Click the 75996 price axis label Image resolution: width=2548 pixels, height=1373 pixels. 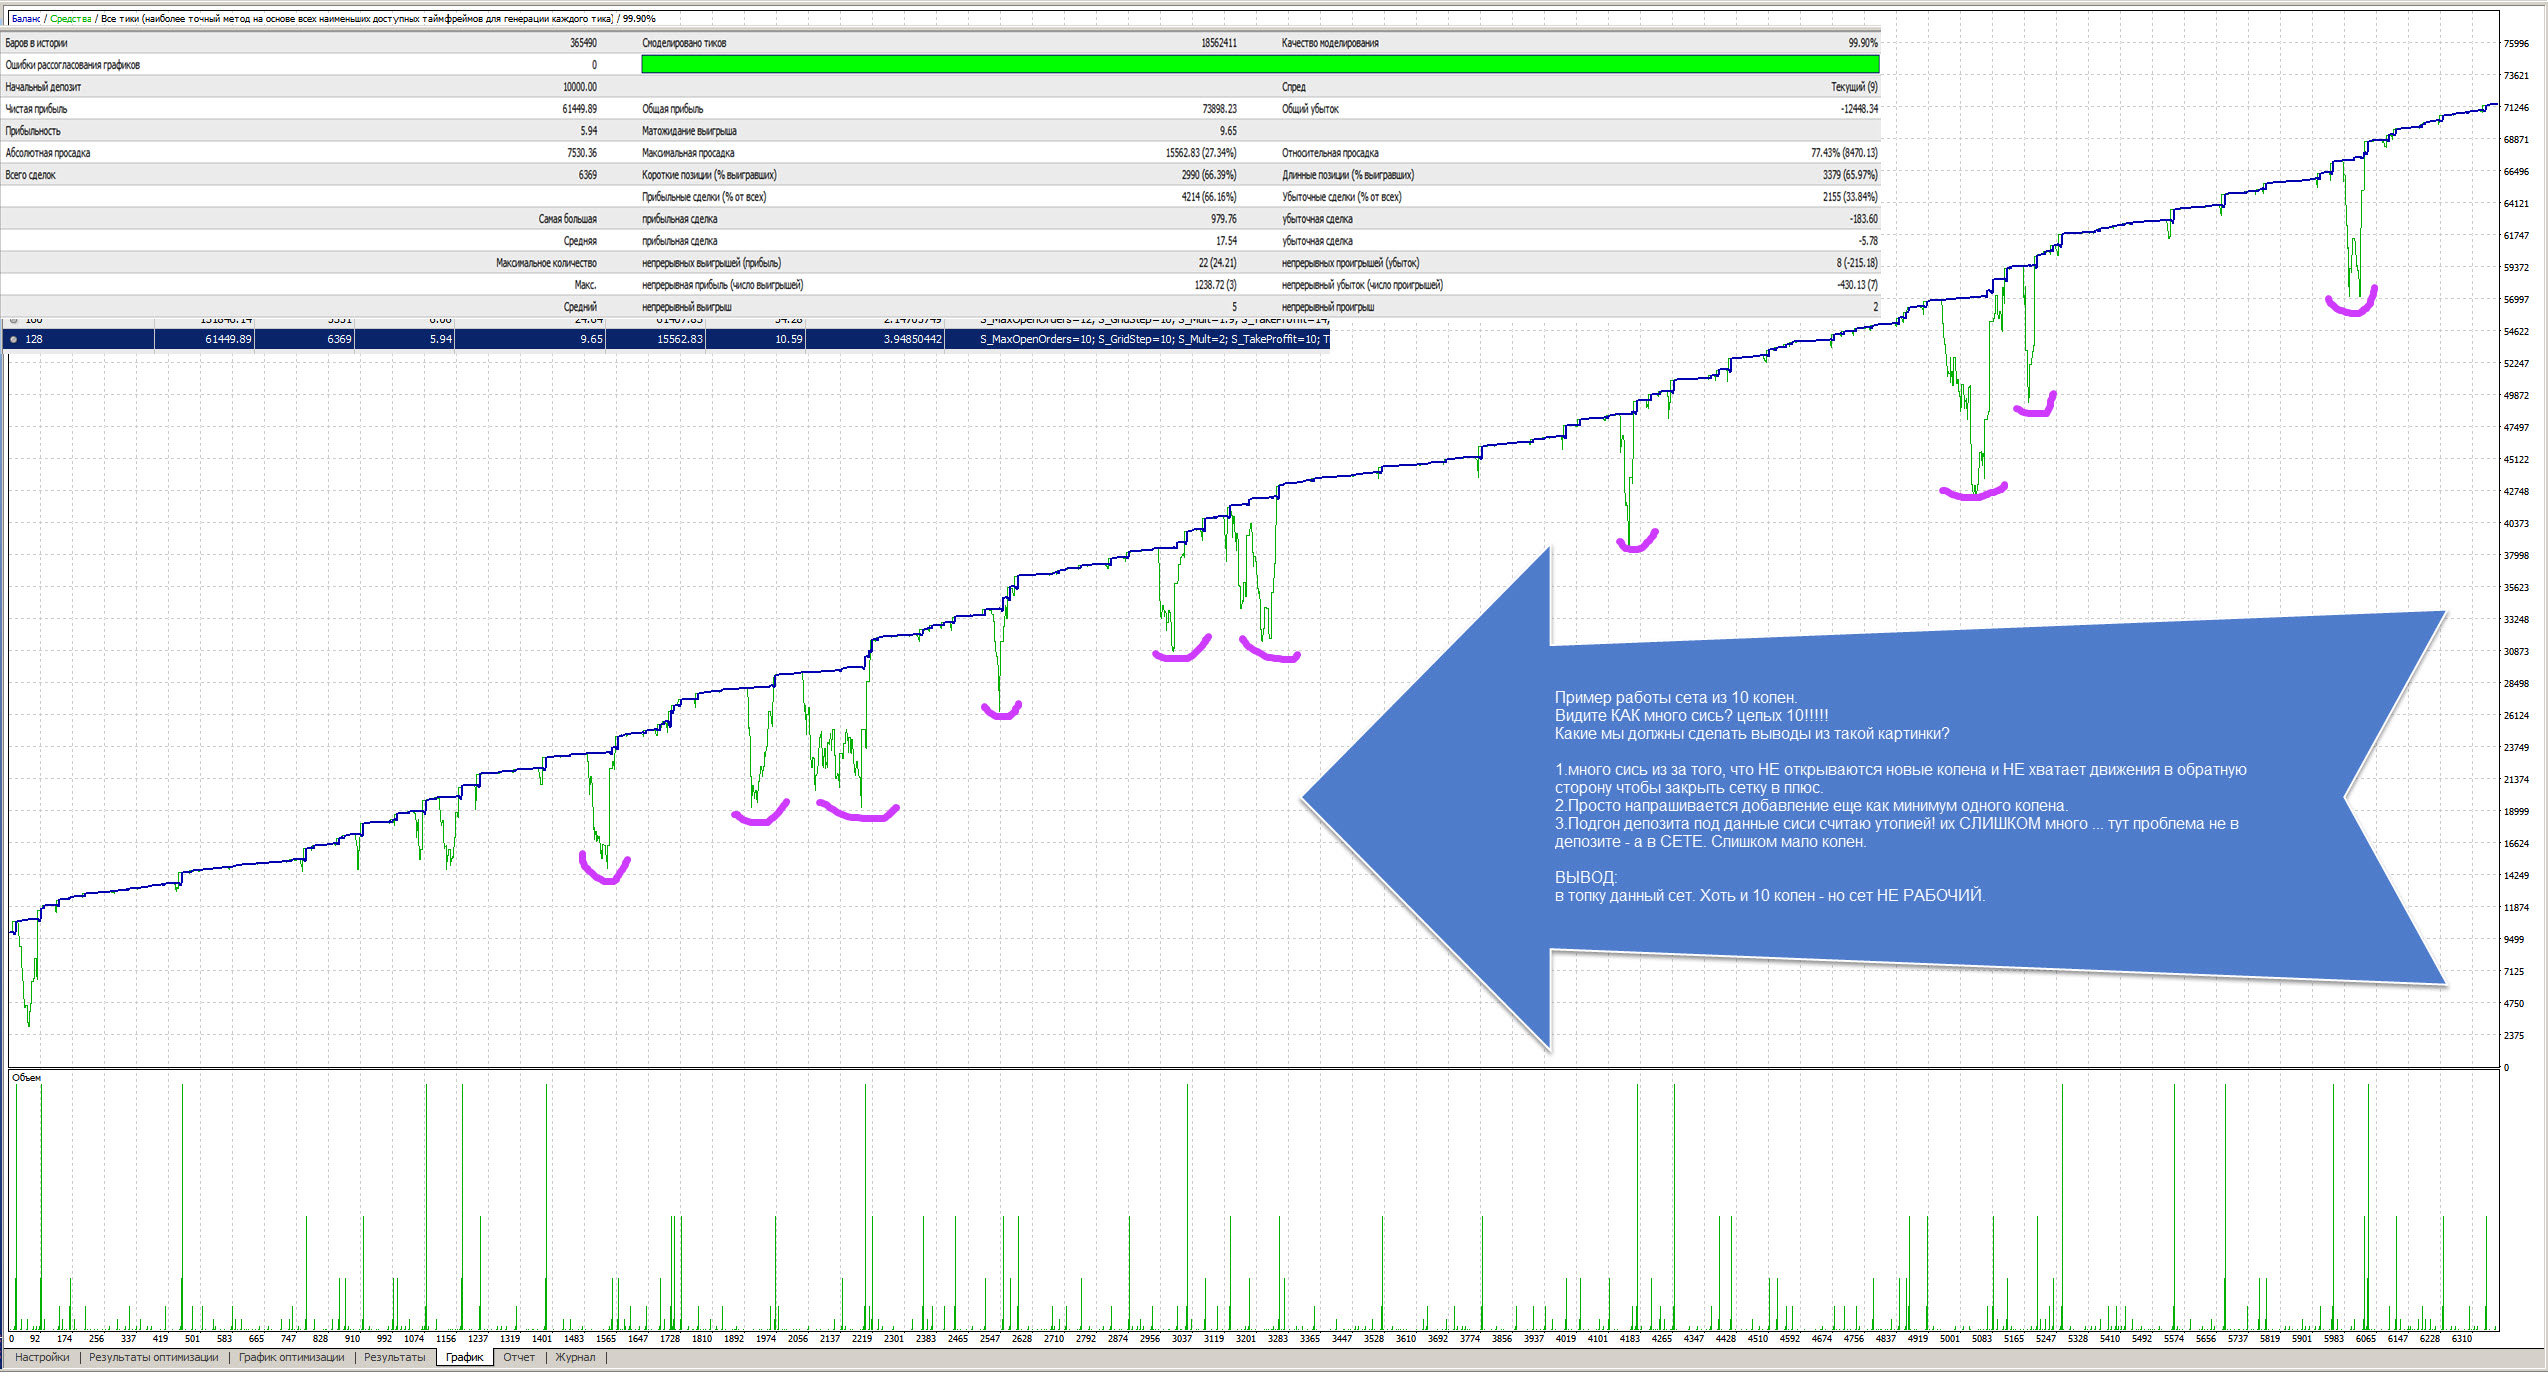pyautogui.click(x=2516, y=44)
